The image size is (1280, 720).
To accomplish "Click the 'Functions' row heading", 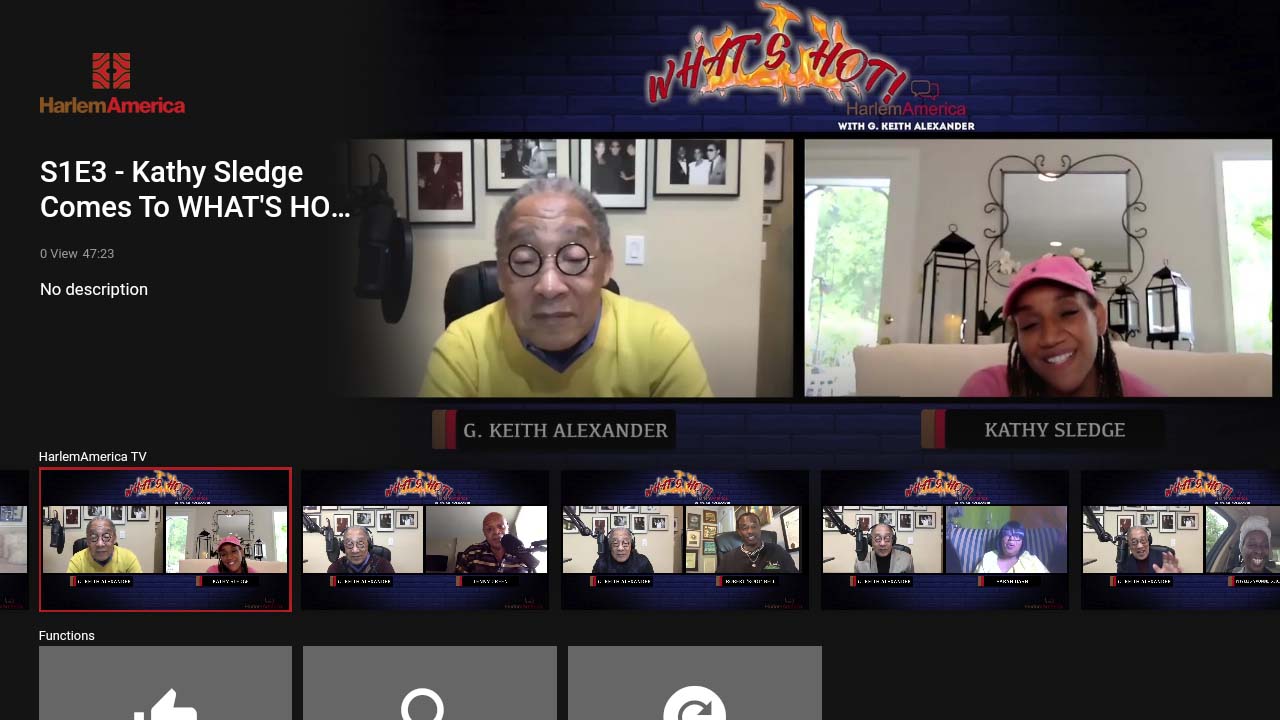I will (x=67, y=635).
